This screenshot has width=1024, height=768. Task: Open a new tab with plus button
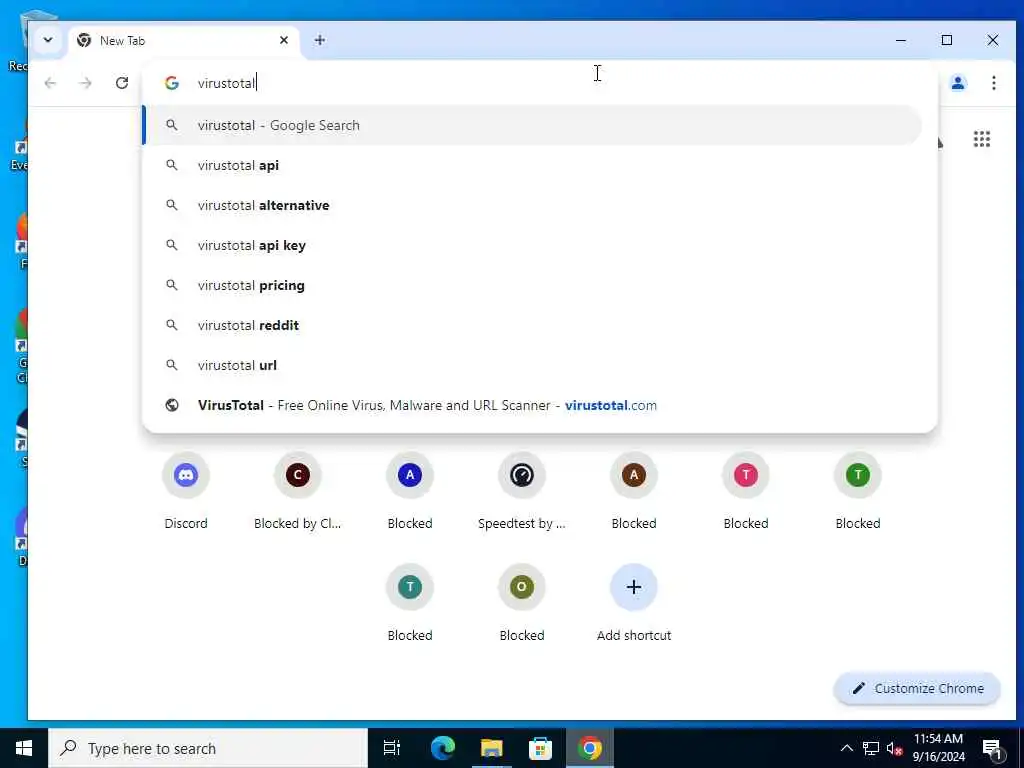tap(319, 40)
